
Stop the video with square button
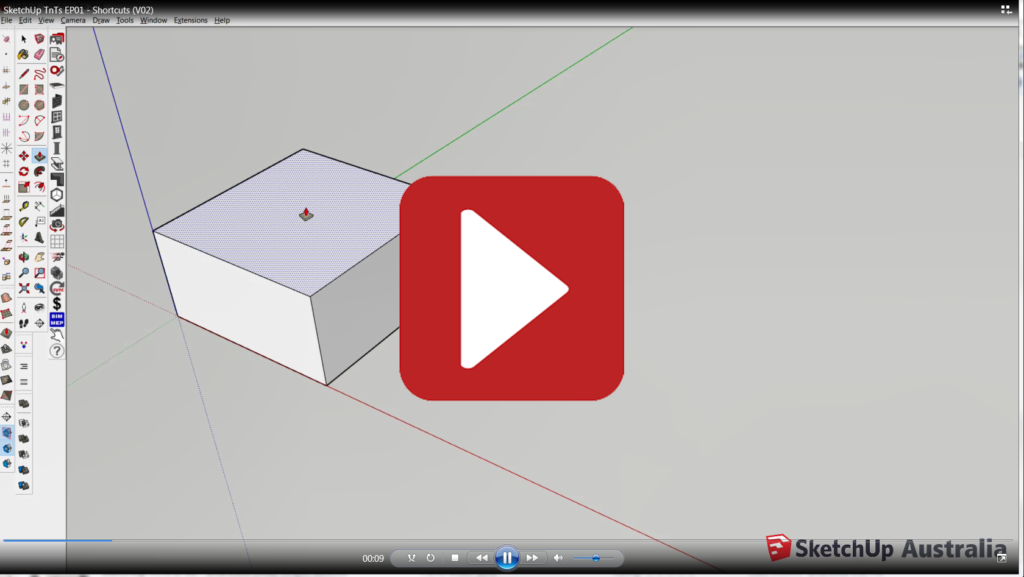(x=455, y=558)
